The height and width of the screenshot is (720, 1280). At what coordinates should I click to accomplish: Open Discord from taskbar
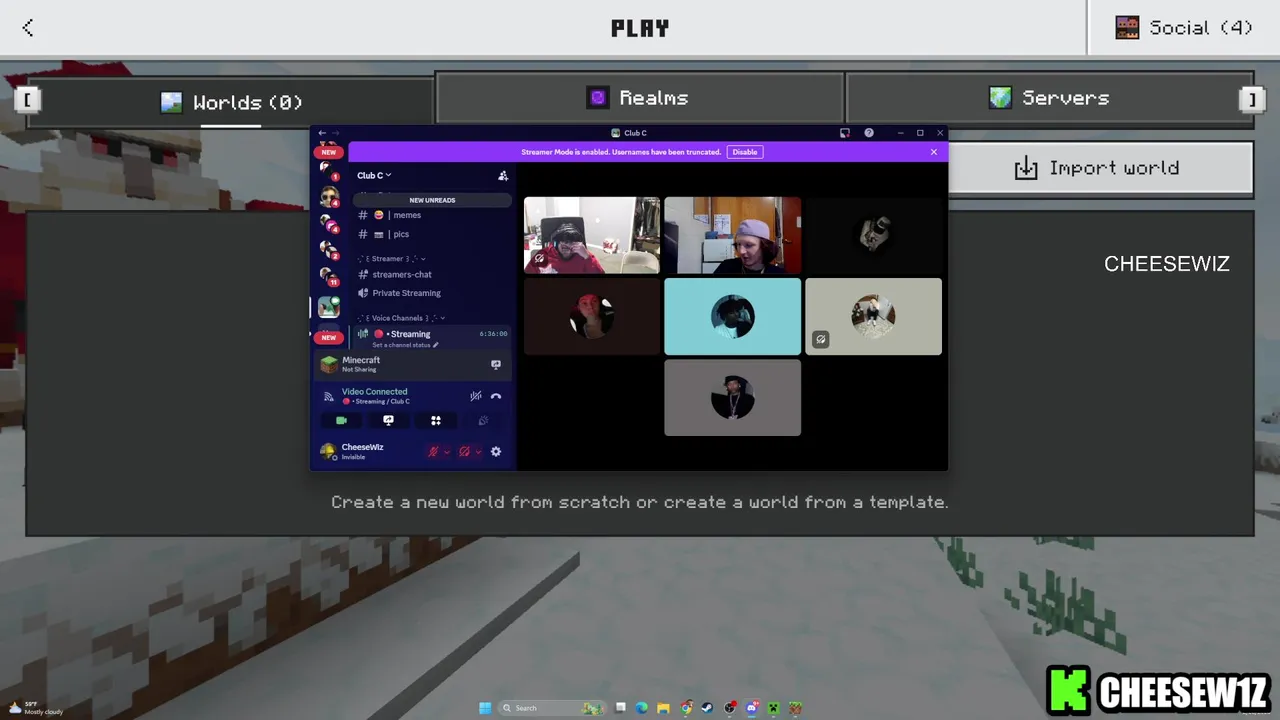(752, 708)
